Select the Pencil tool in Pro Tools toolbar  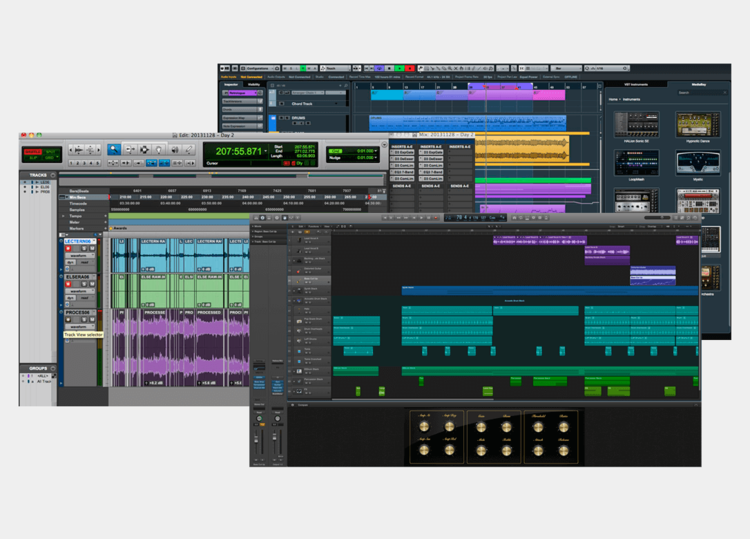189,150
